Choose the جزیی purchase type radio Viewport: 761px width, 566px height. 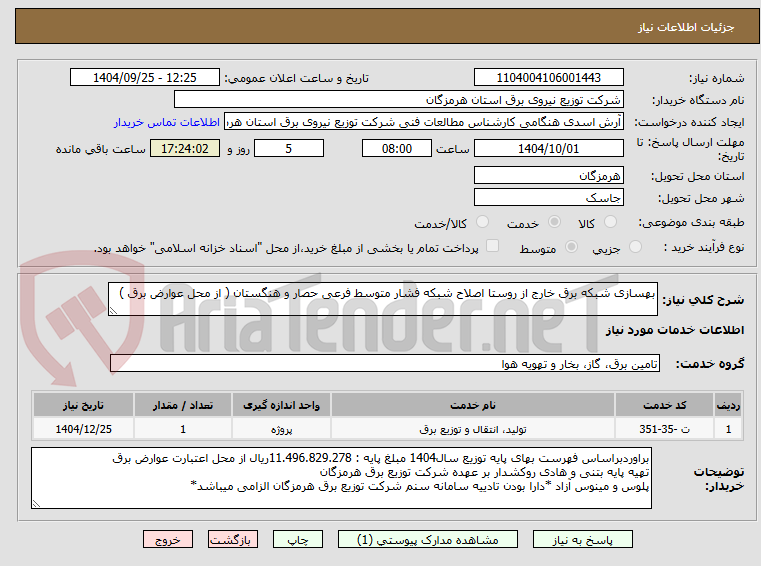point(635,247)
